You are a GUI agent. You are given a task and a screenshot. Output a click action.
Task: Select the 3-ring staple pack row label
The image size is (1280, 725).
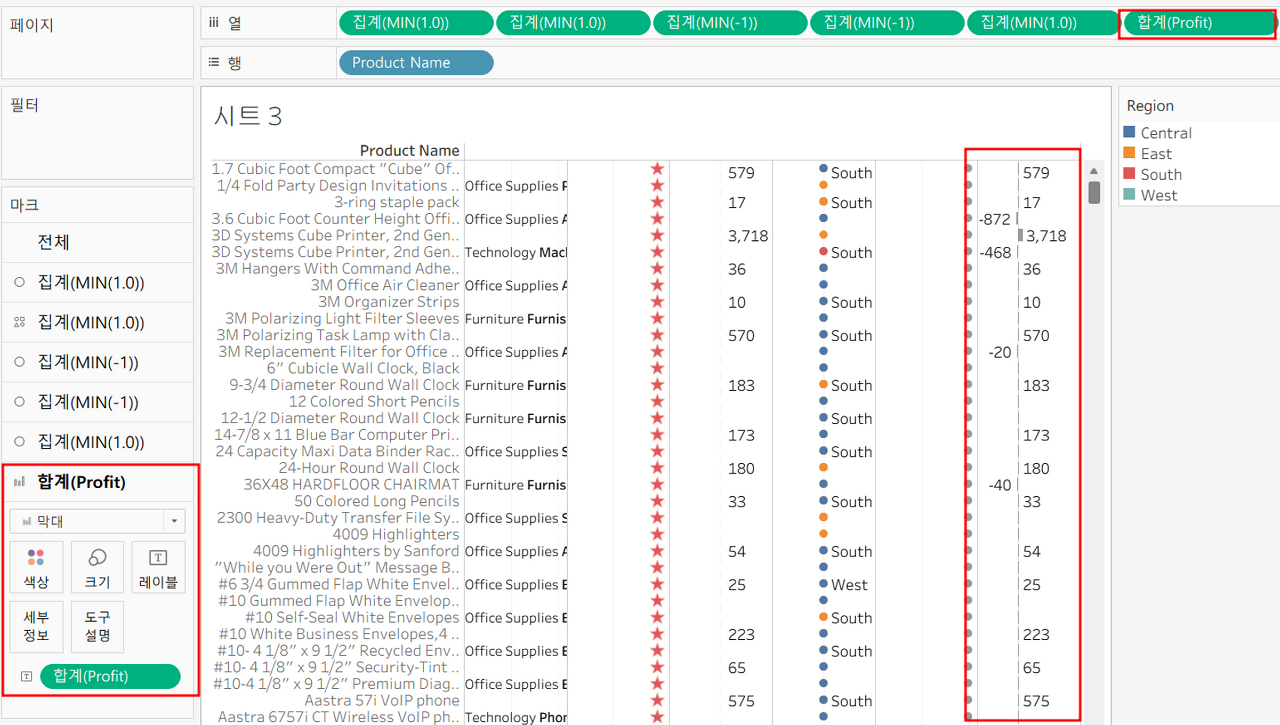pyautogui.click(x=397, y=202)
